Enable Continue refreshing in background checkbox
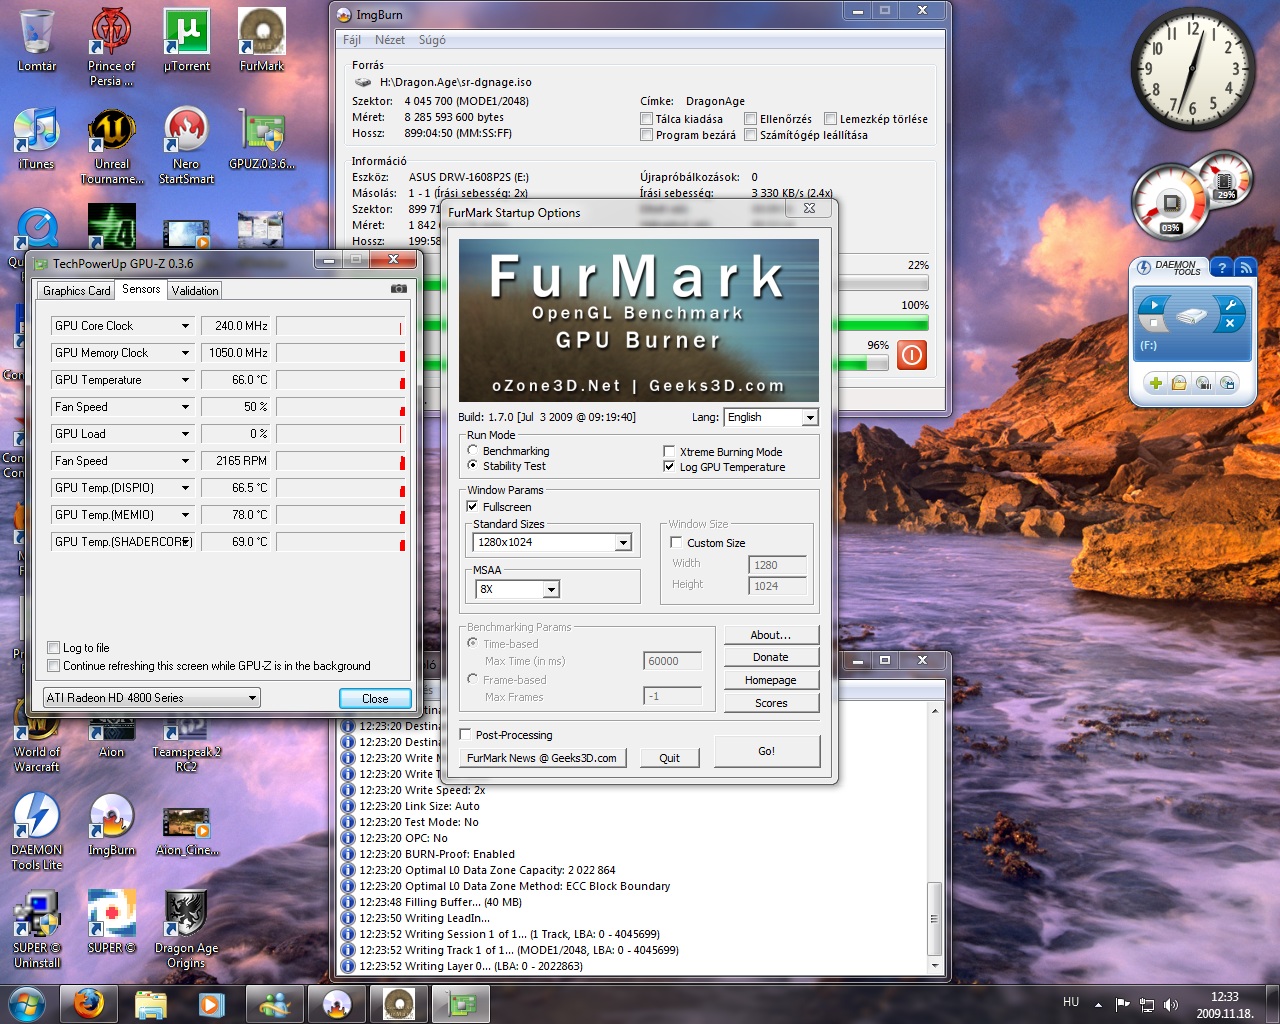The image size is (1280, 1024). (54, 666)
